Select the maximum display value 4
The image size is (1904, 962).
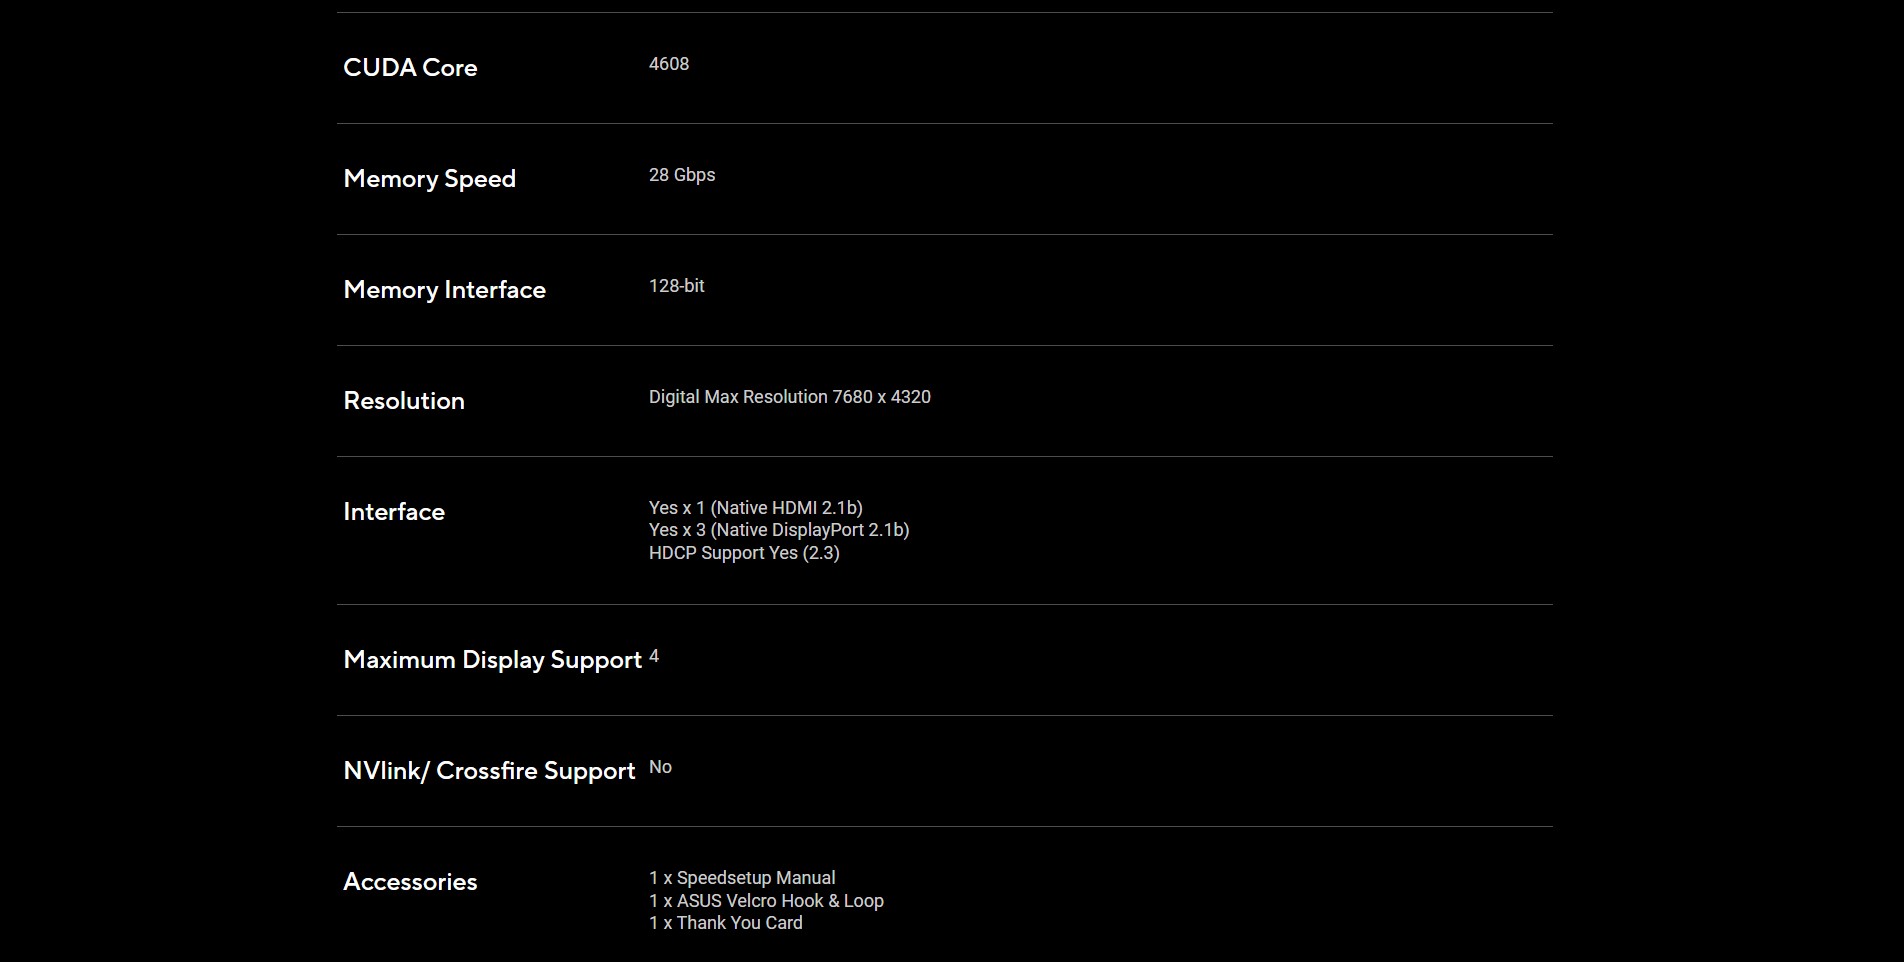(x=654, y=656)
